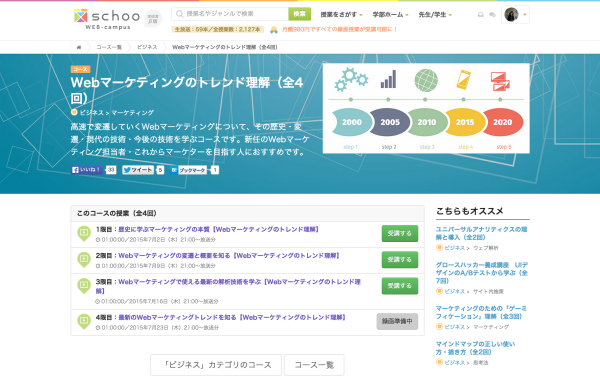
Task: Click the Hatena ブックマーク button
Action: click(189, 170)
